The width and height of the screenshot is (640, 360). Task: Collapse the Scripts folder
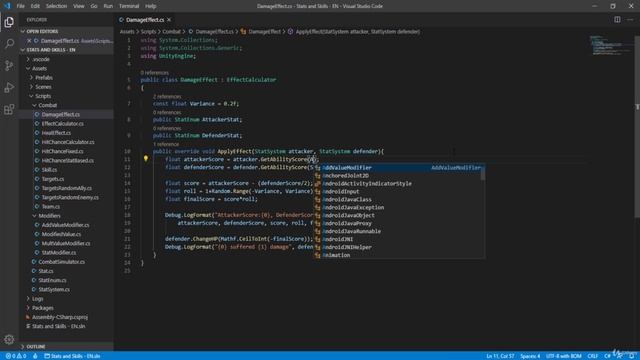coord(43,96)
